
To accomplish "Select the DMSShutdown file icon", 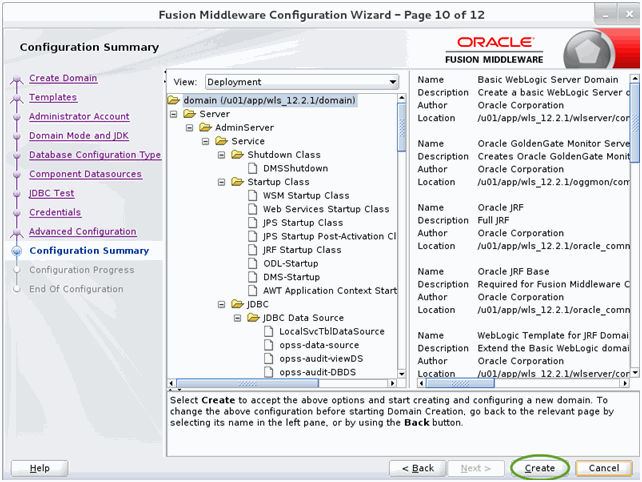I will coord(253,168).
